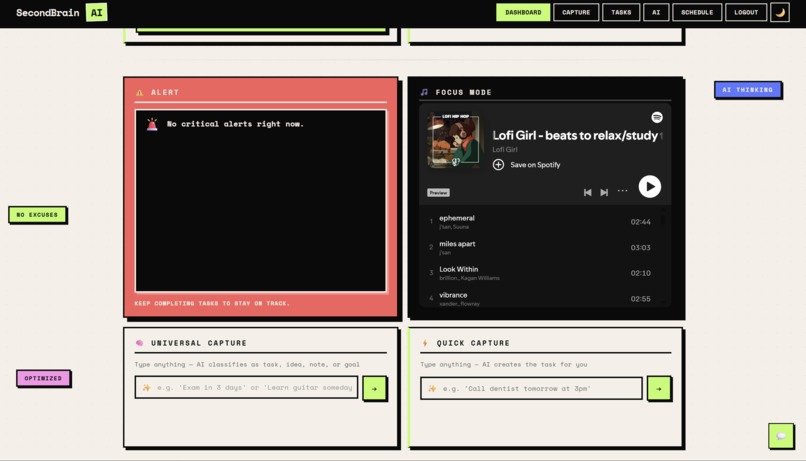Click the lightning icon beside Quick Capture

(425, 343)
